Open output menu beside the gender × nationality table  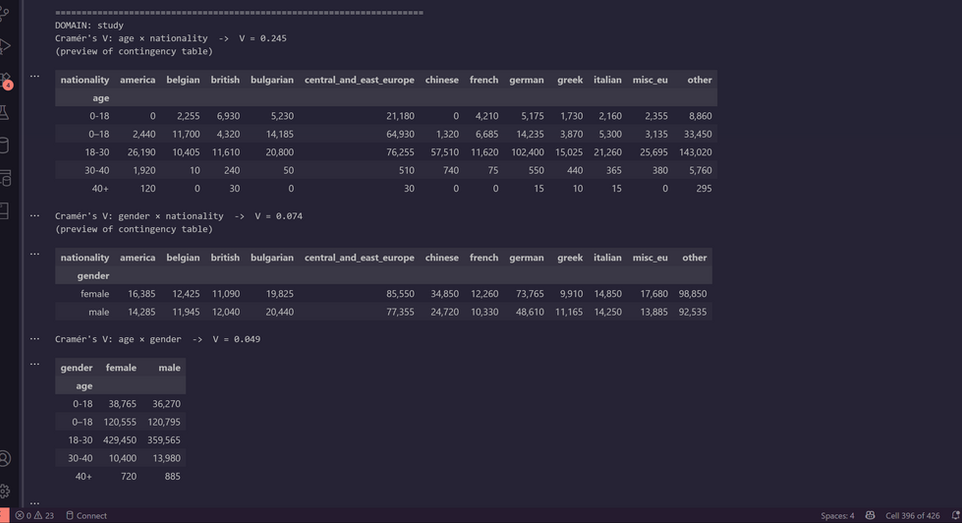[x=34, y=254]
